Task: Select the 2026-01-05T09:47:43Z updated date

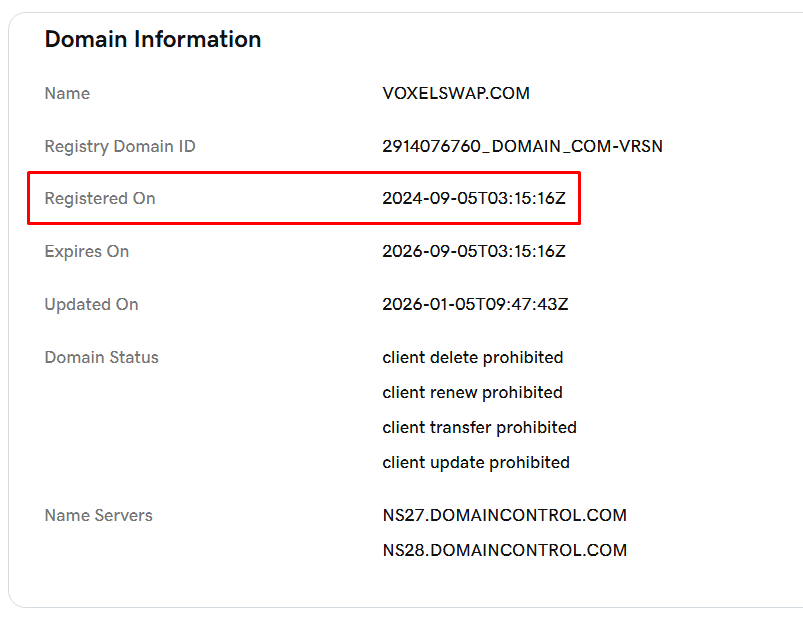Action: (x=475, y=305)
